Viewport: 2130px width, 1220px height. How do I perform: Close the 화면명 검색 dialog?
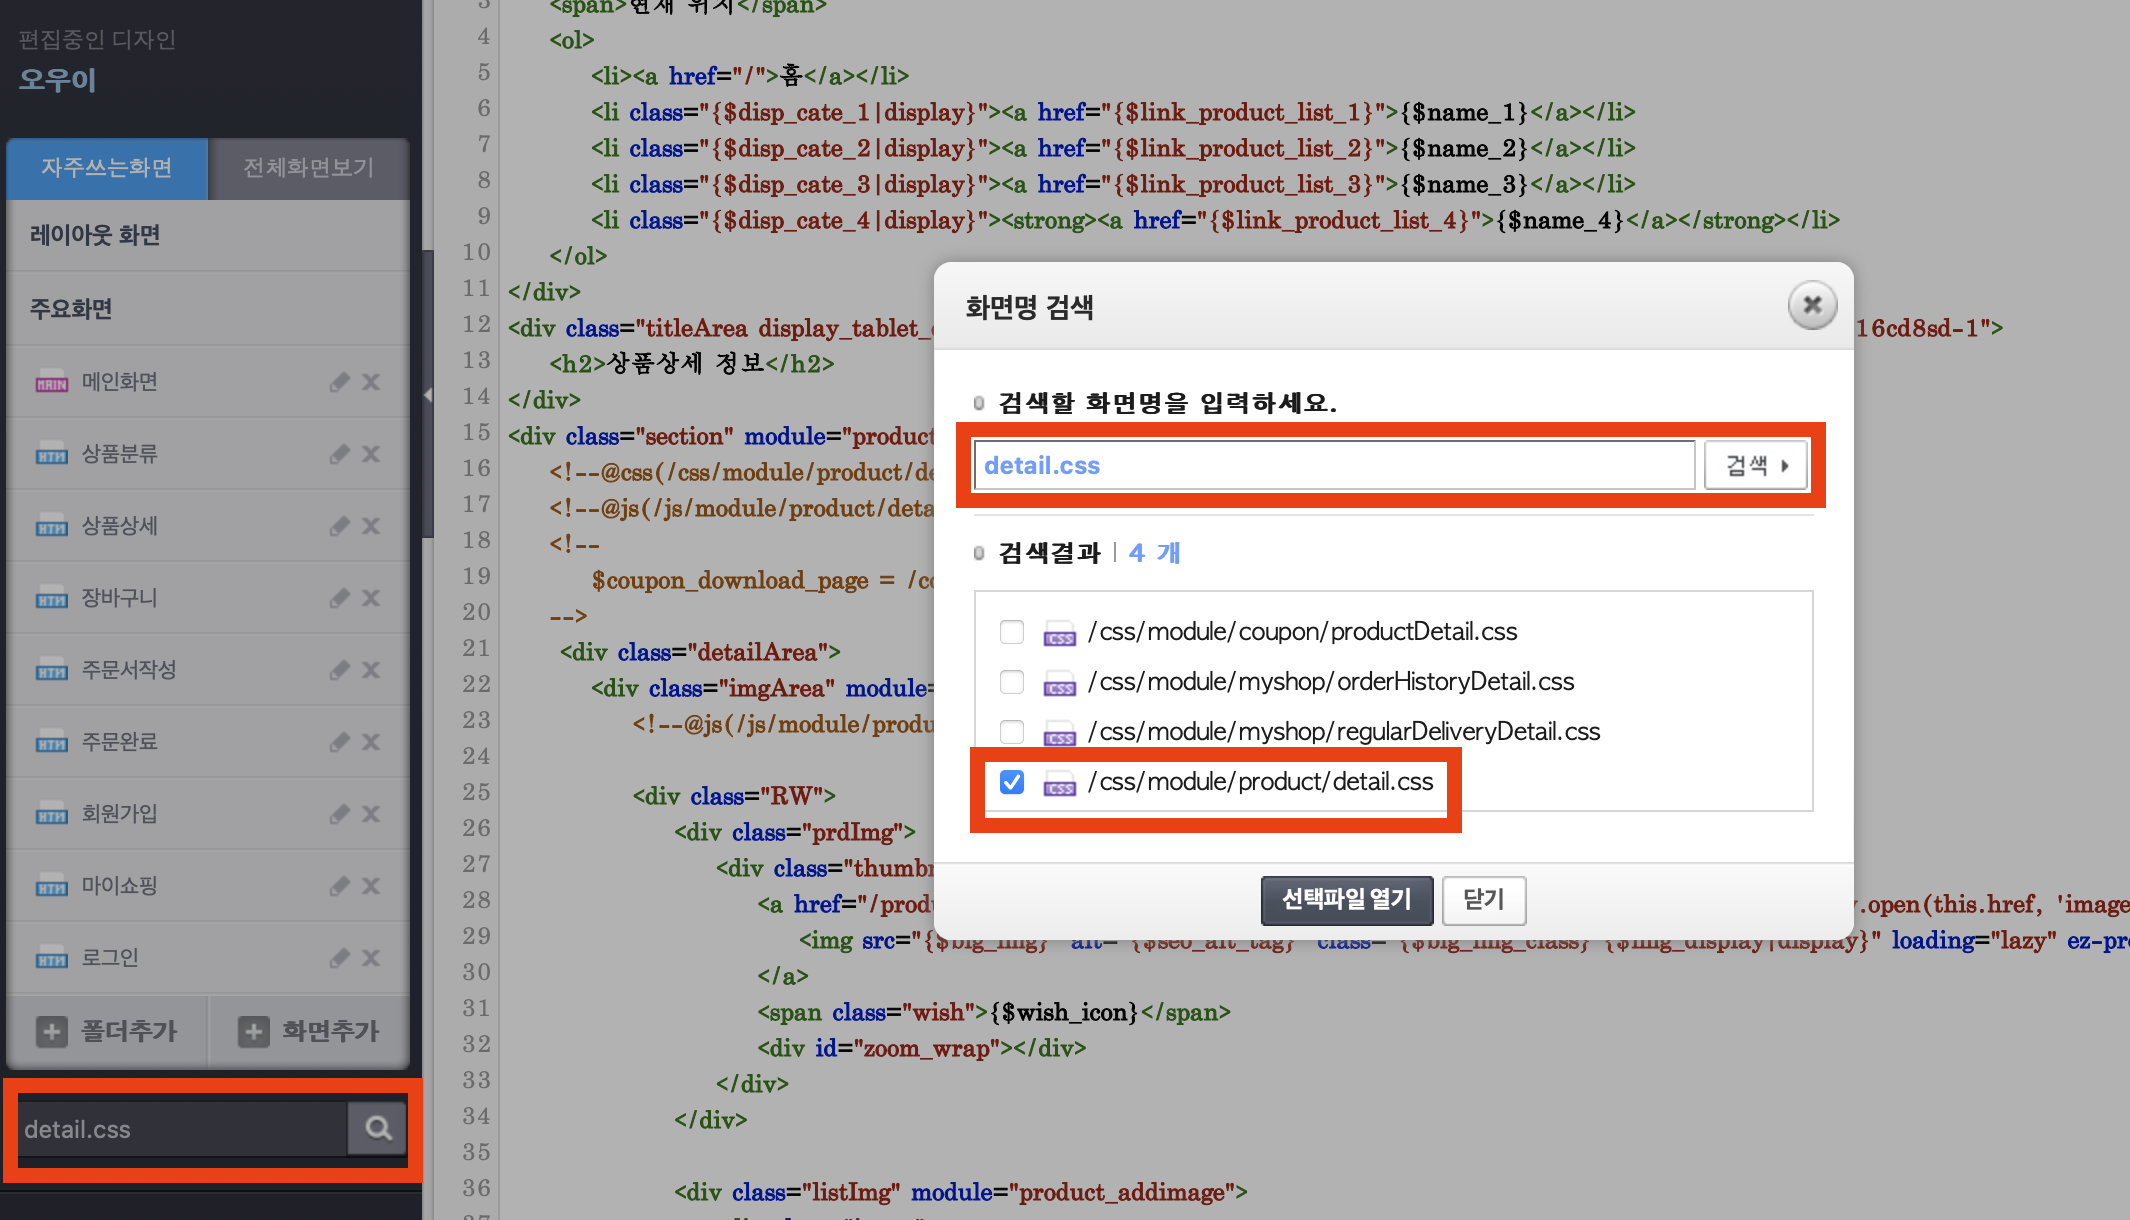pos(1812,305)
